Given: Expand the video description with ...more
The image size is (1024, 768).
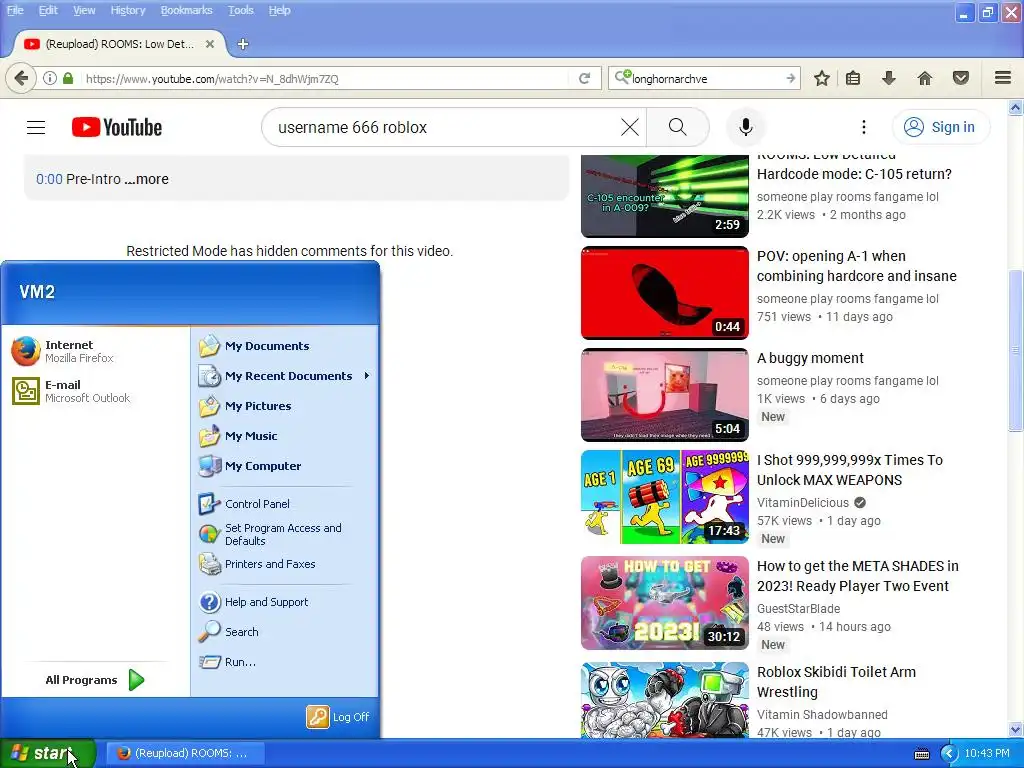Looking at the screenshot, I should (x=146, y=179).
